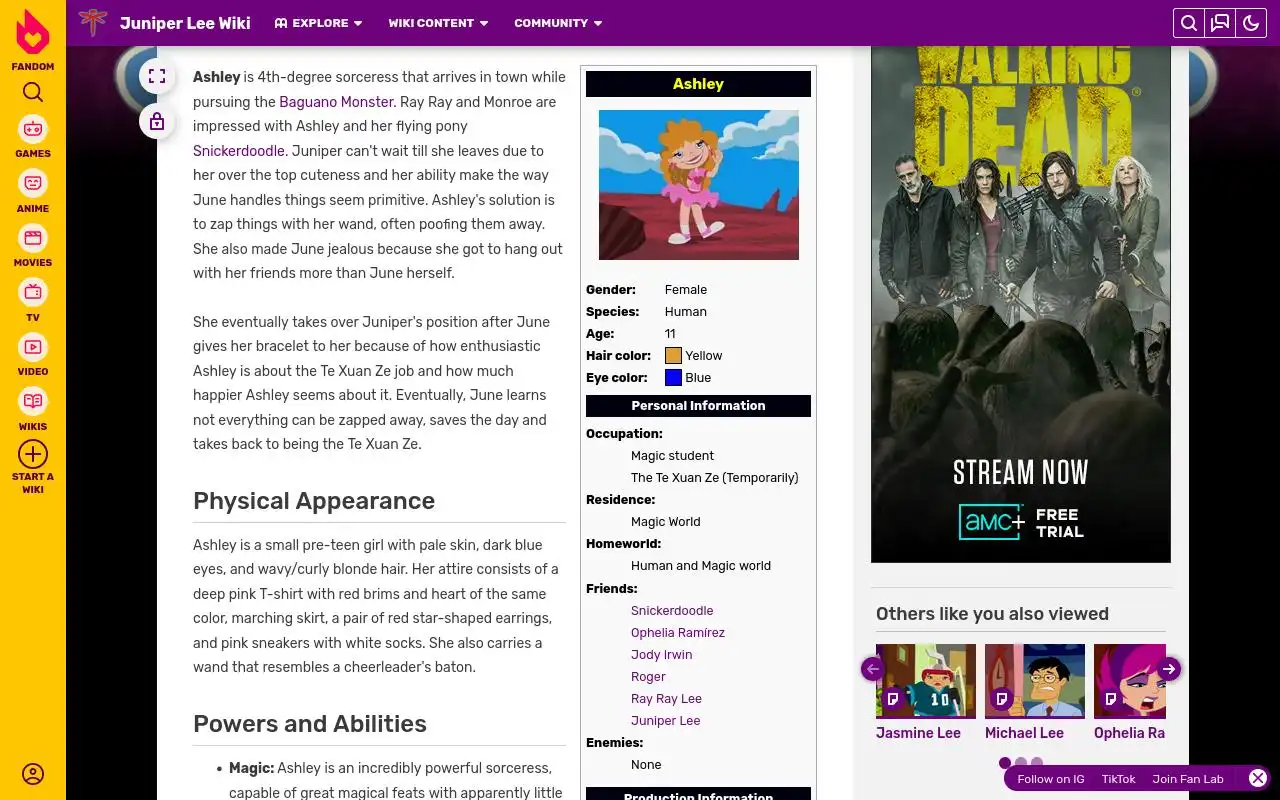Open the Ray Ray Lee friend link
Image resolution: width=1280 pixels, height=800 pixels.
(666, 699)
